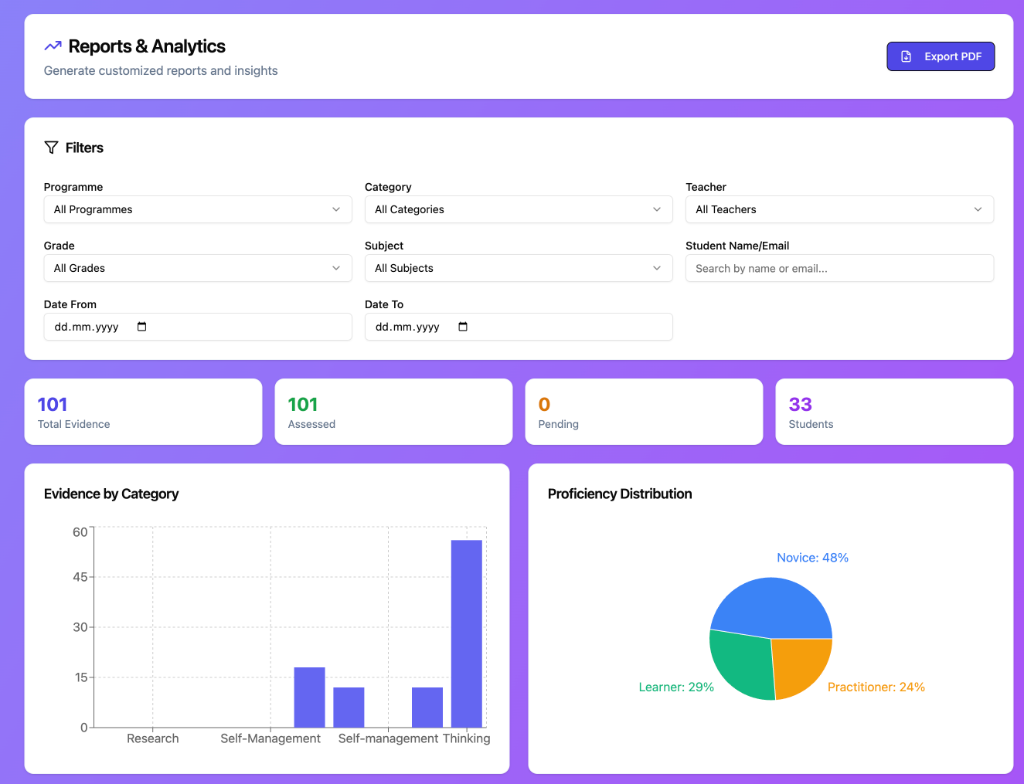Click 'Generate customized reports and insights' subtitle
Screen dimensions: 1024x784
[x=161, y=71]
